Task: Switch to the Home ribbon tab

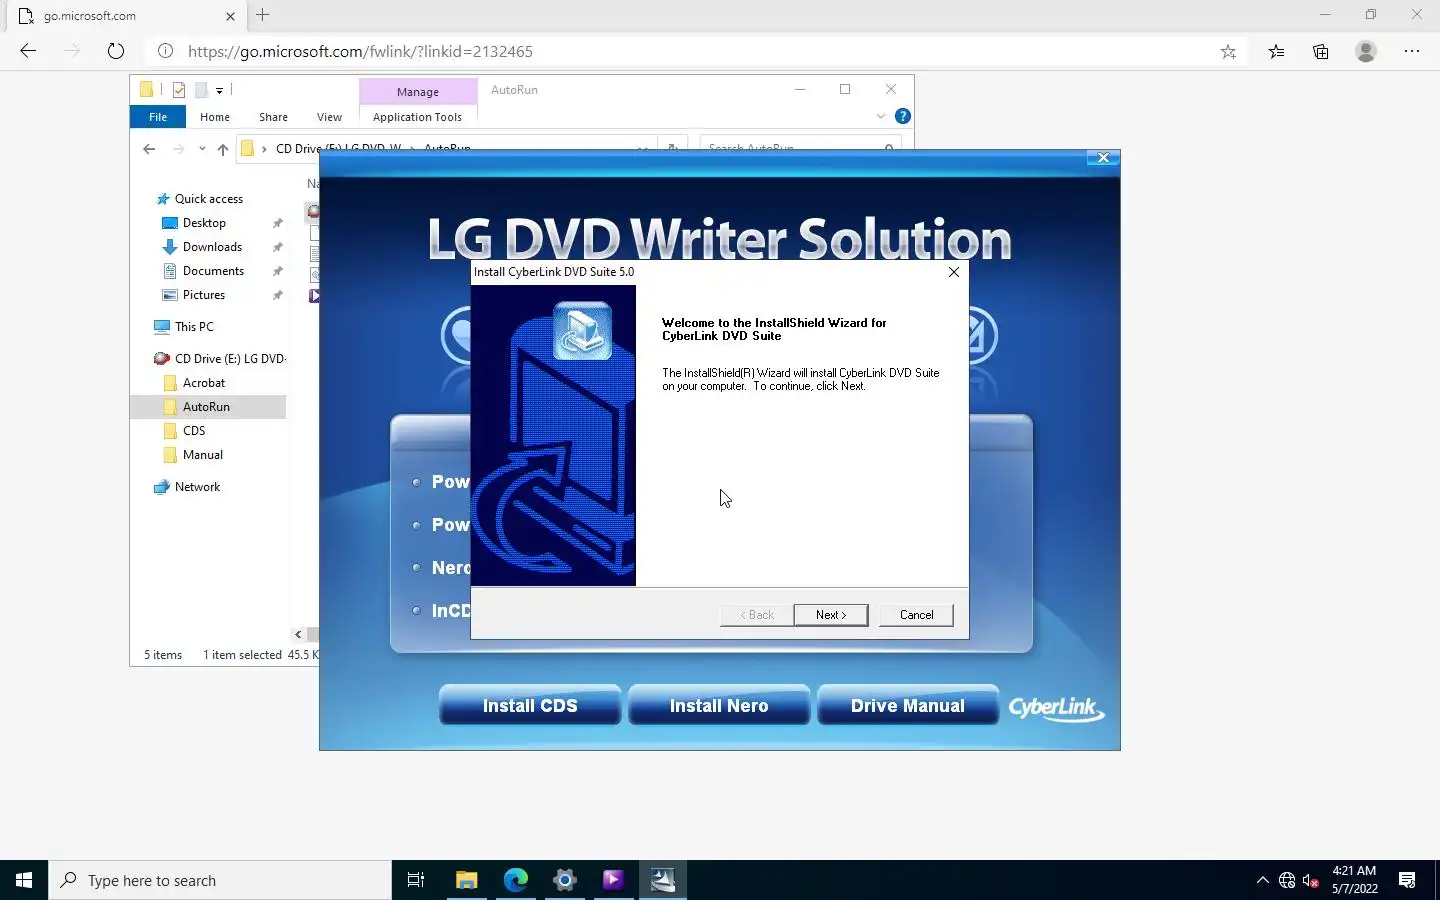Action: tap(215, 117)
